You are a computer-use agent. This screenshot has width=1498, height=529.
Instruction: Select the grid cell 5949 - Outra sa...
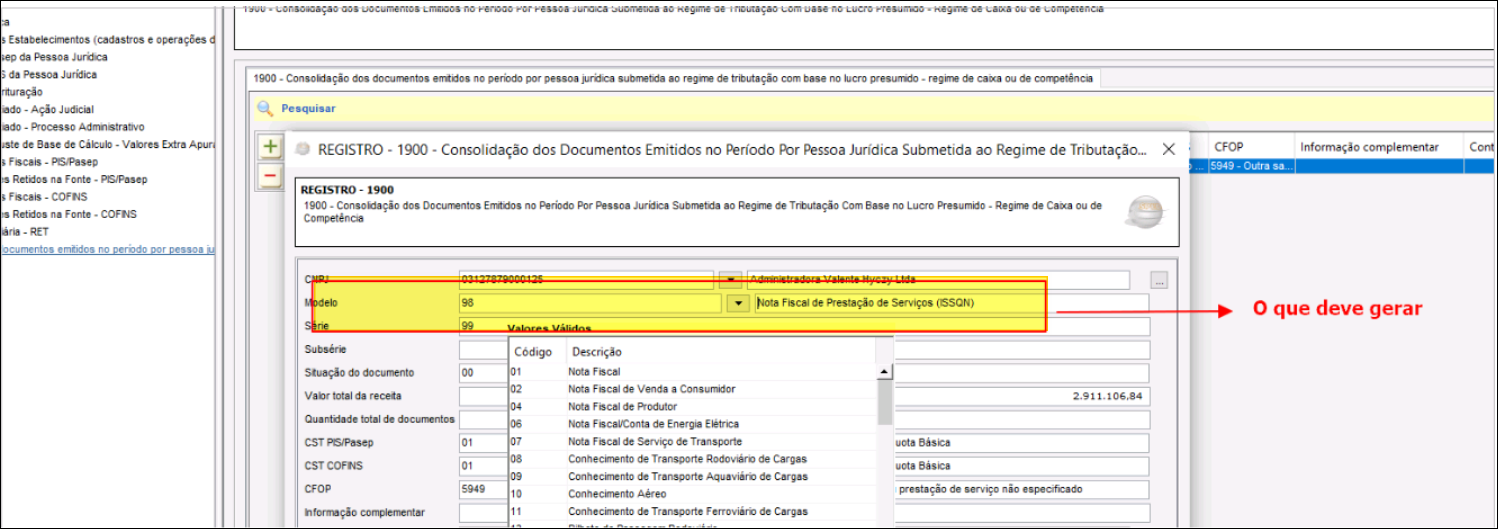tap(1250, 167)
